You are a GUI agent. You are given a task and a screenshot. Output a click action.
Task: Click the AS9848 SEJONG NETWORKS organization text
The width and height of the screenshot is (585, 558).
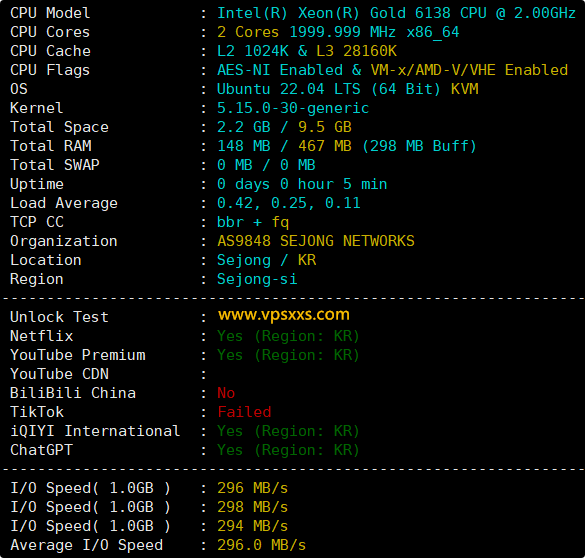(316, 241)
